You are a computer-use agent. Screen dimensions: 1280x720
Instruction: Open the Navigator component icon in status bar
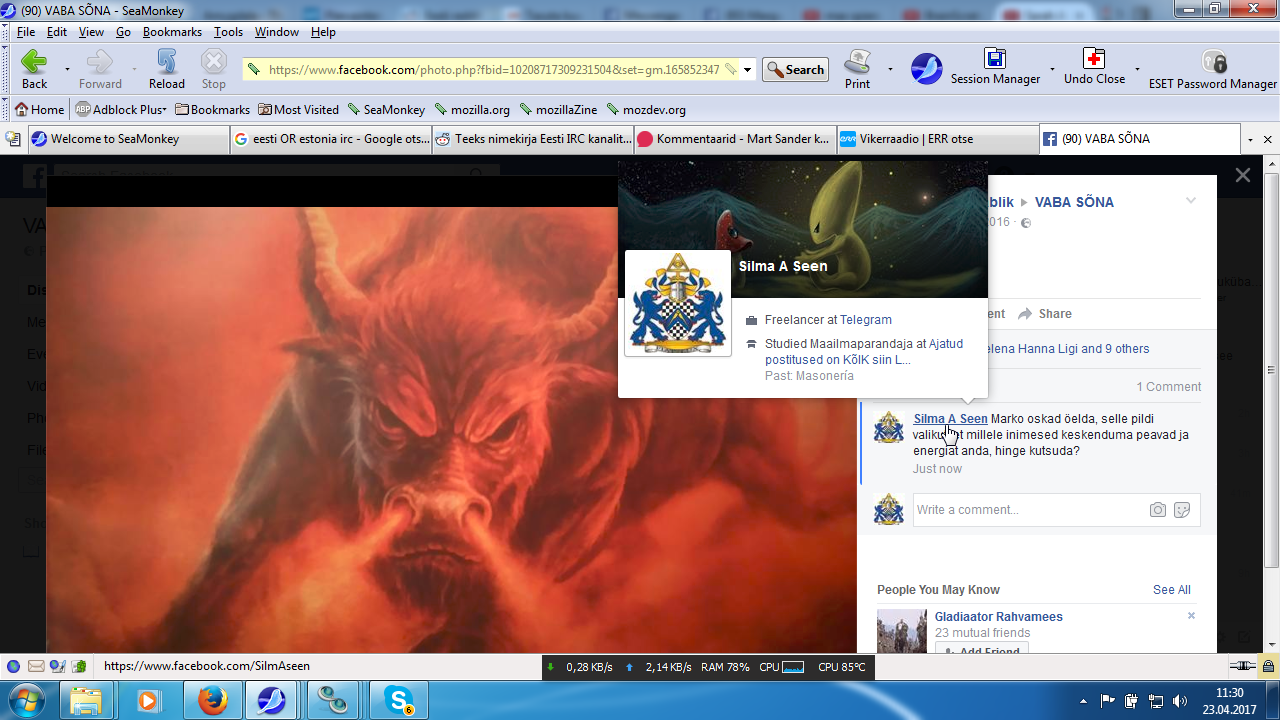pyautogui.click(x=14, y=666)
